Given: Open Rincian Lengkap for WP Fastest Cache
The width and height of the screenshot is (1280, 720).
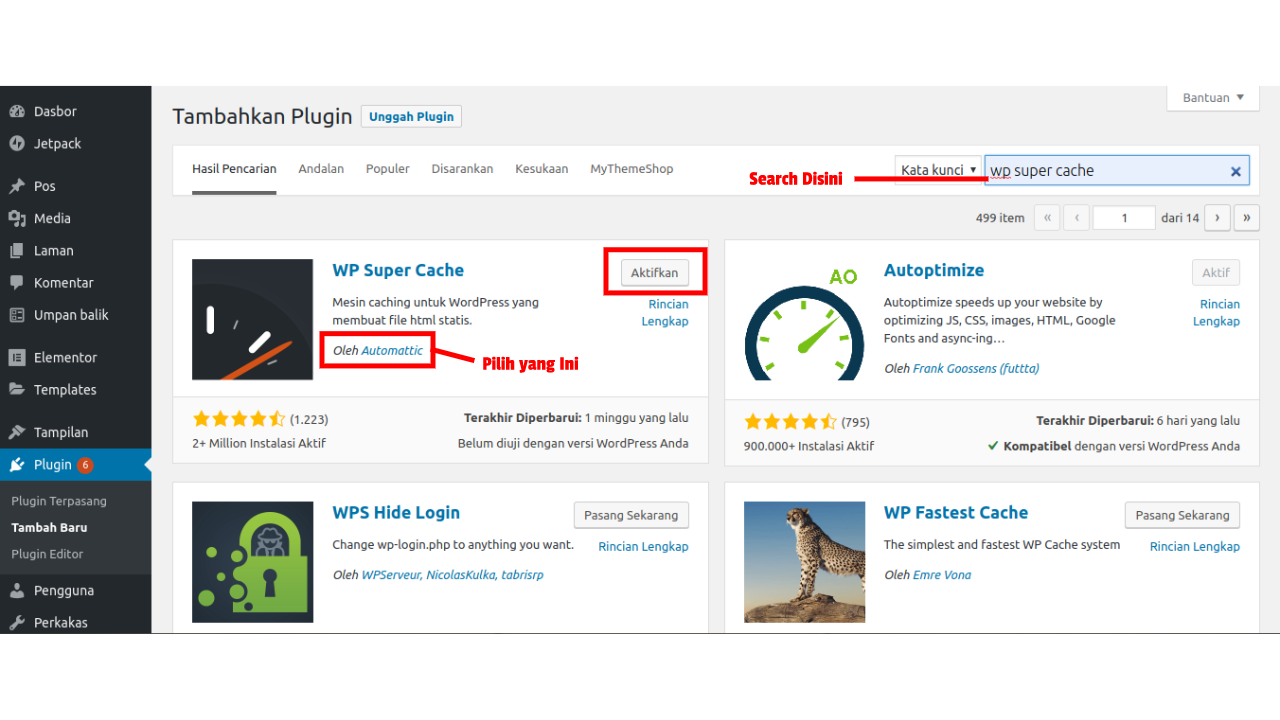Looking at the screenshot, I should tap(1195, 546).
